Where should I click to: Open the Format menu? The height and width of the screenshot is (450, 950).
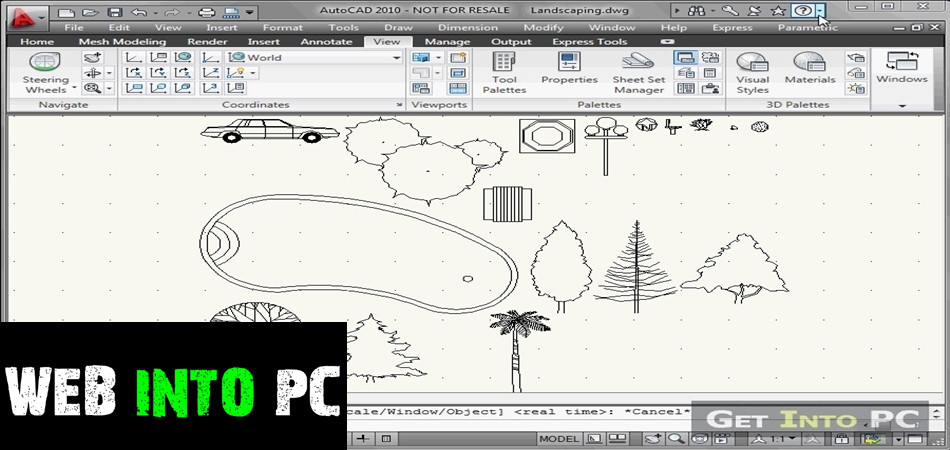tap(282, 27)
